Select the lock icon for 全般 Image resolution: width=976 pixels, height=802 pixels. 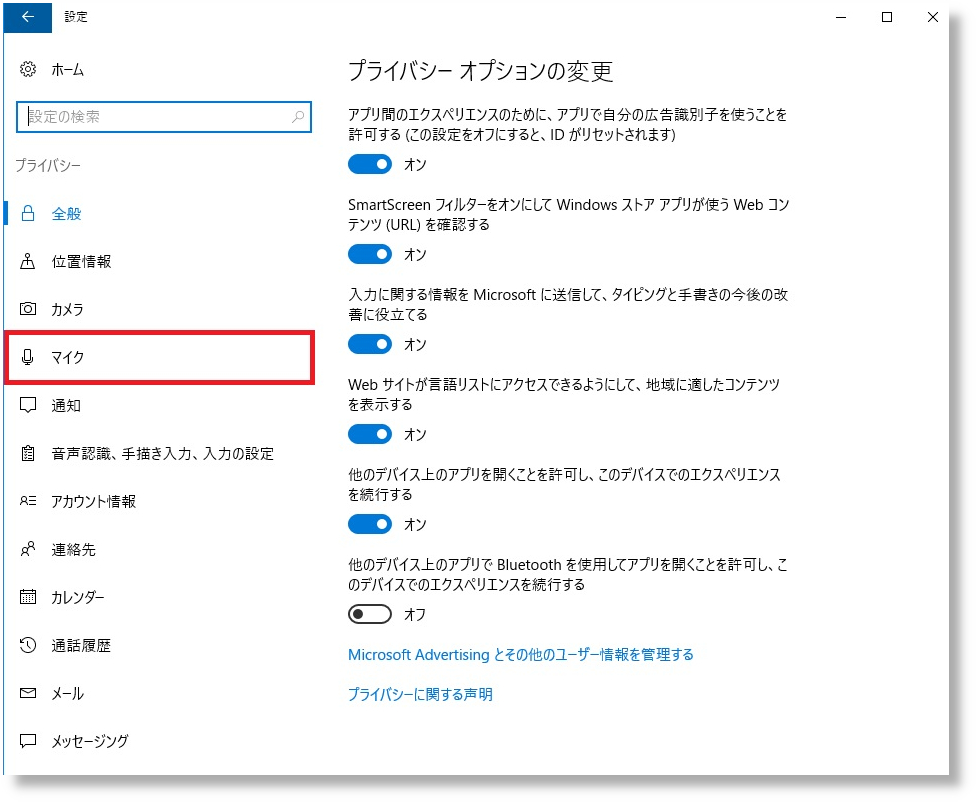tap(28, 214)
